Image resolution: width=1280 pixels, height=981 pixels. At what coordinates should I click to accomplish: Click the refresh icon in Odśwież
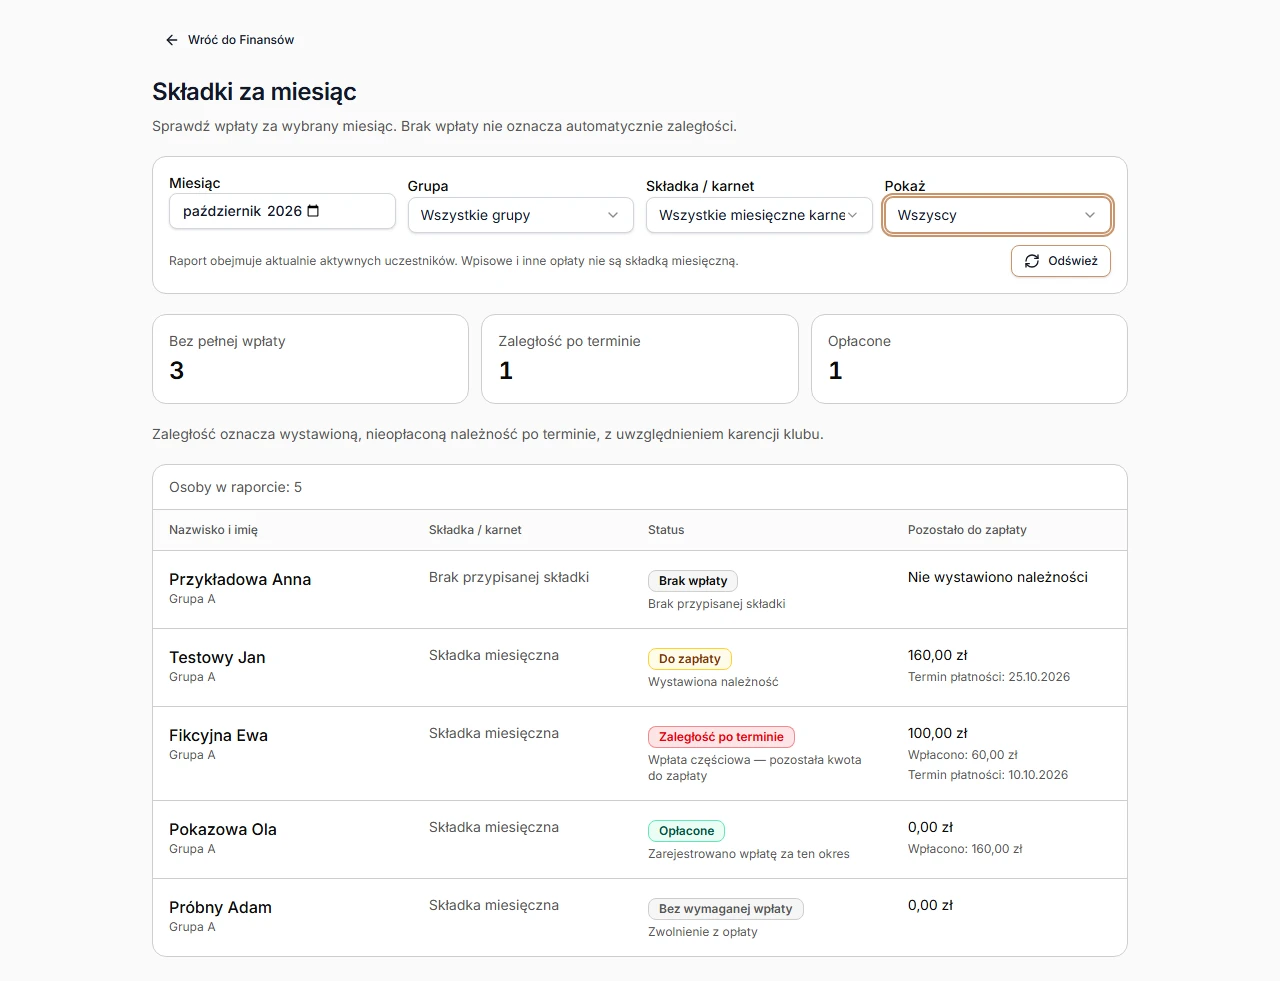[x=1032, y=261]
